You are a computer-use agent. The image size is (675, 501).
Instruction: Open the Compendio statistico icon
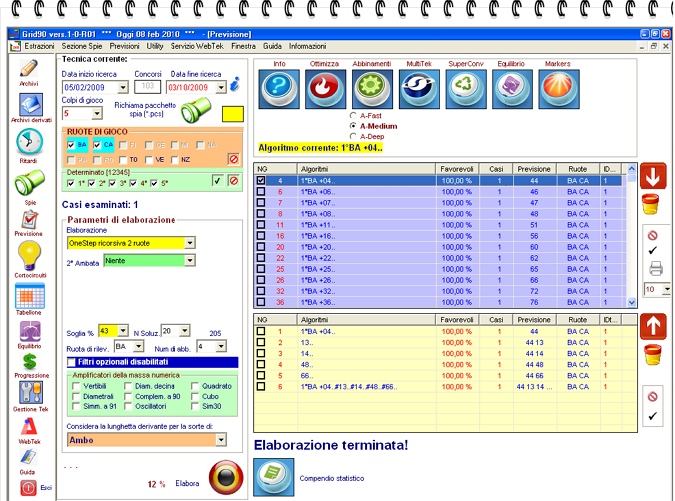[274, 477]
